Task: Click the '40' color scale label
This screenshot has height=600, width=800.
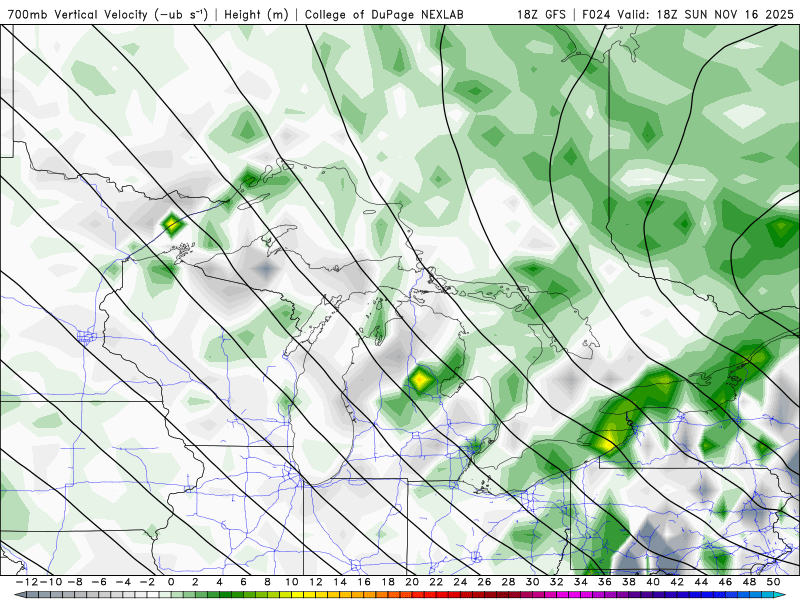Action: coord(653,582)
